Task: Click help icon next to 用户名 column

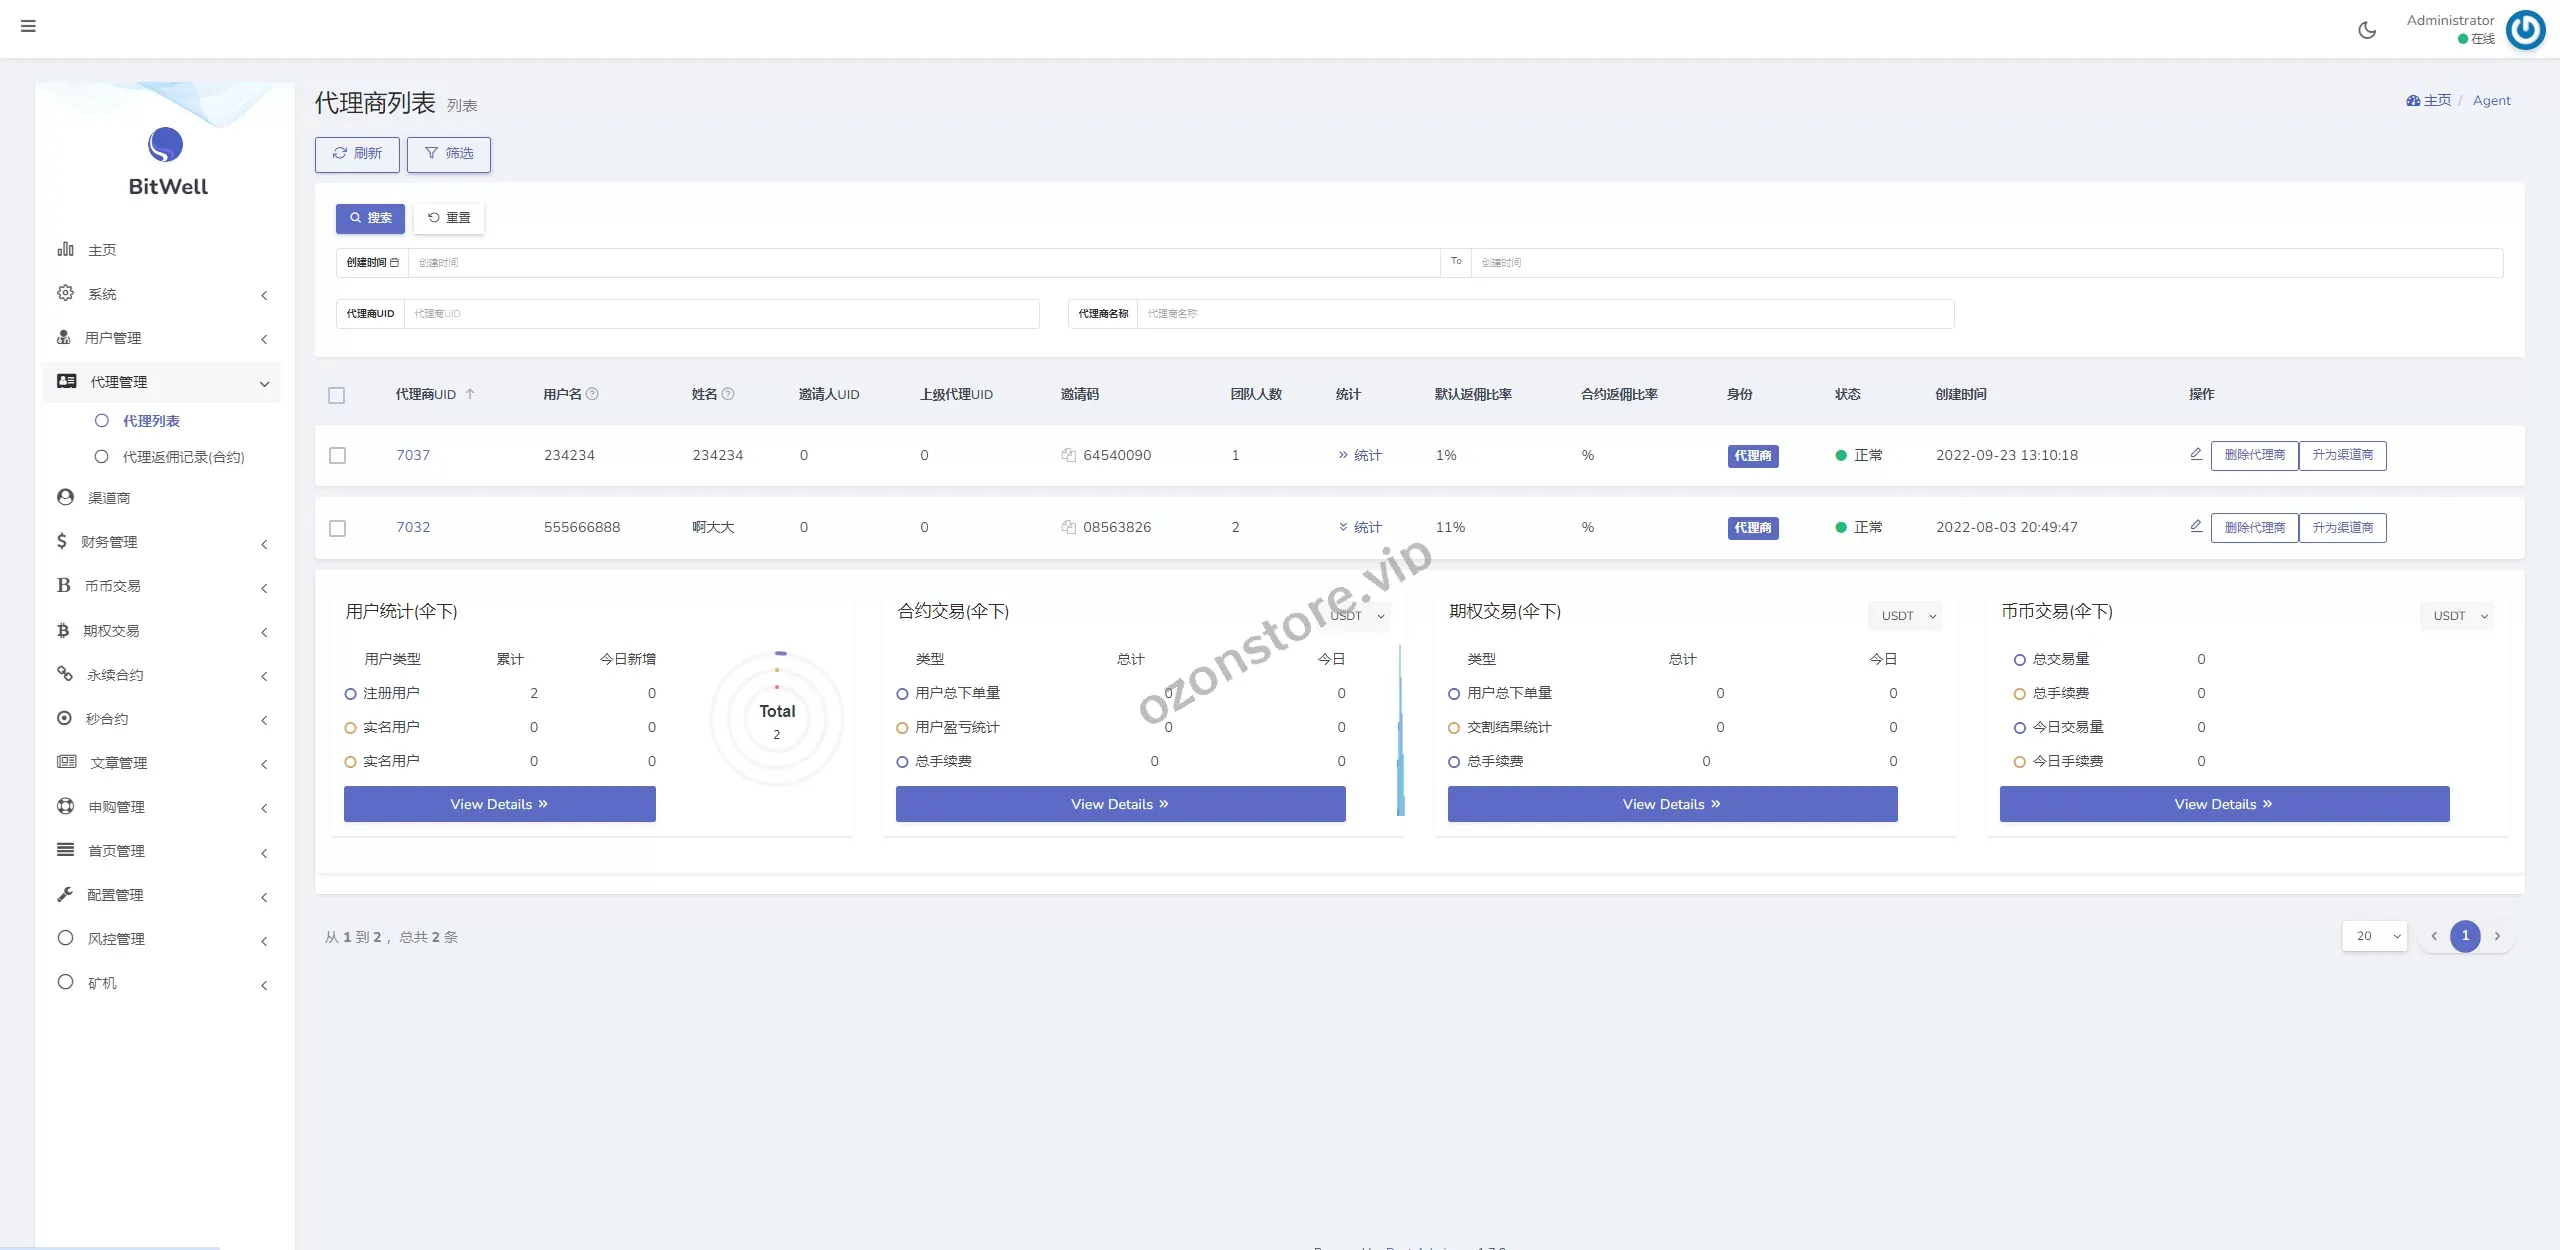Action: 592,394
